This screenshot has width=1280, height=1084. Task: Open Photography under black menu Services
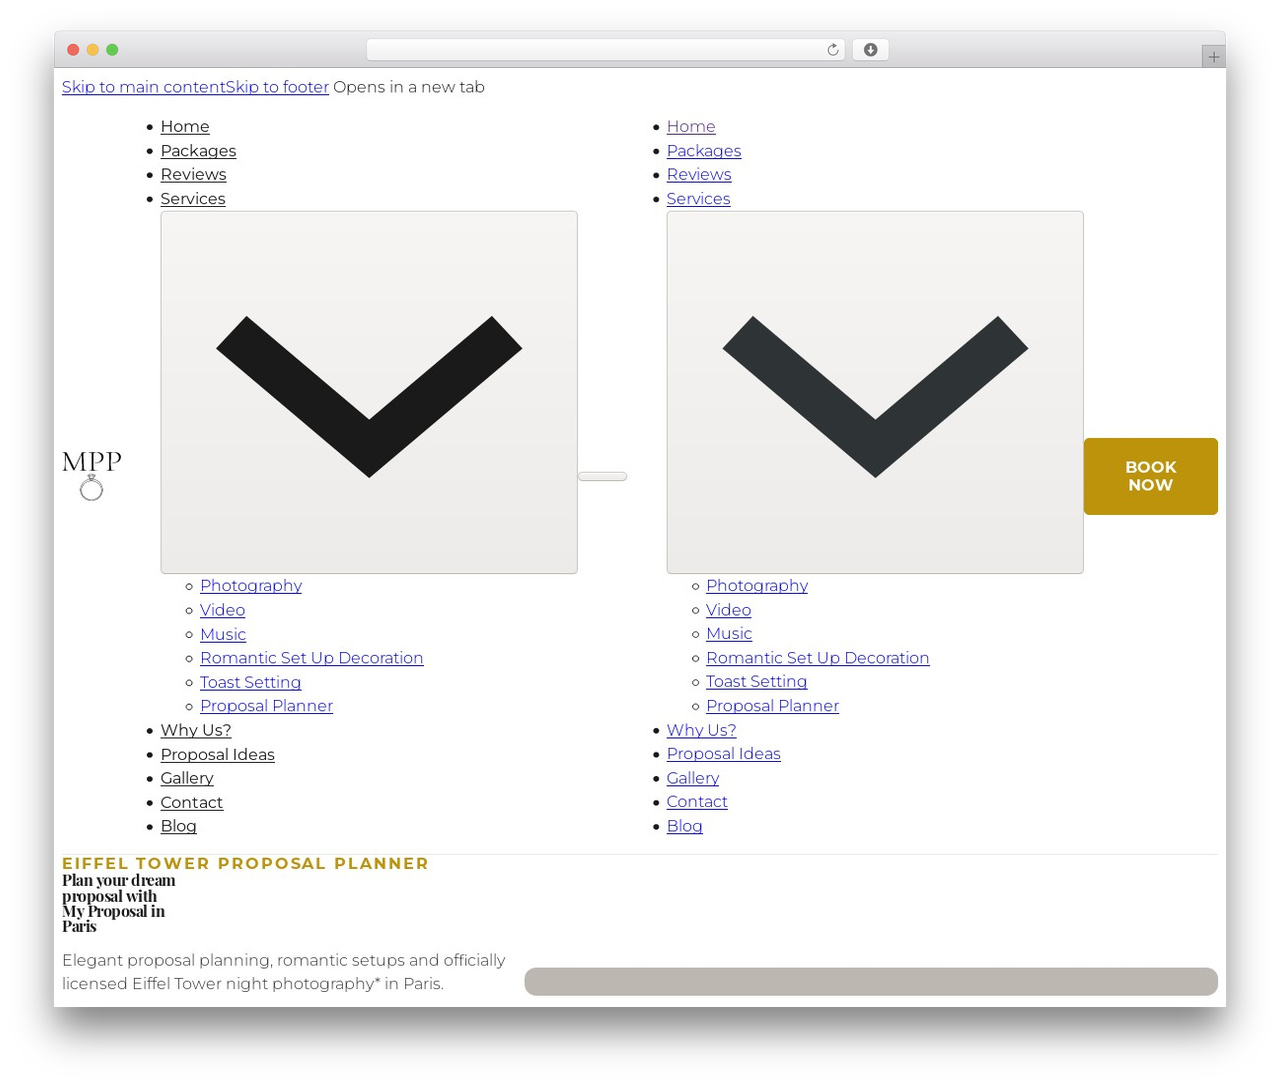point(251,585)
